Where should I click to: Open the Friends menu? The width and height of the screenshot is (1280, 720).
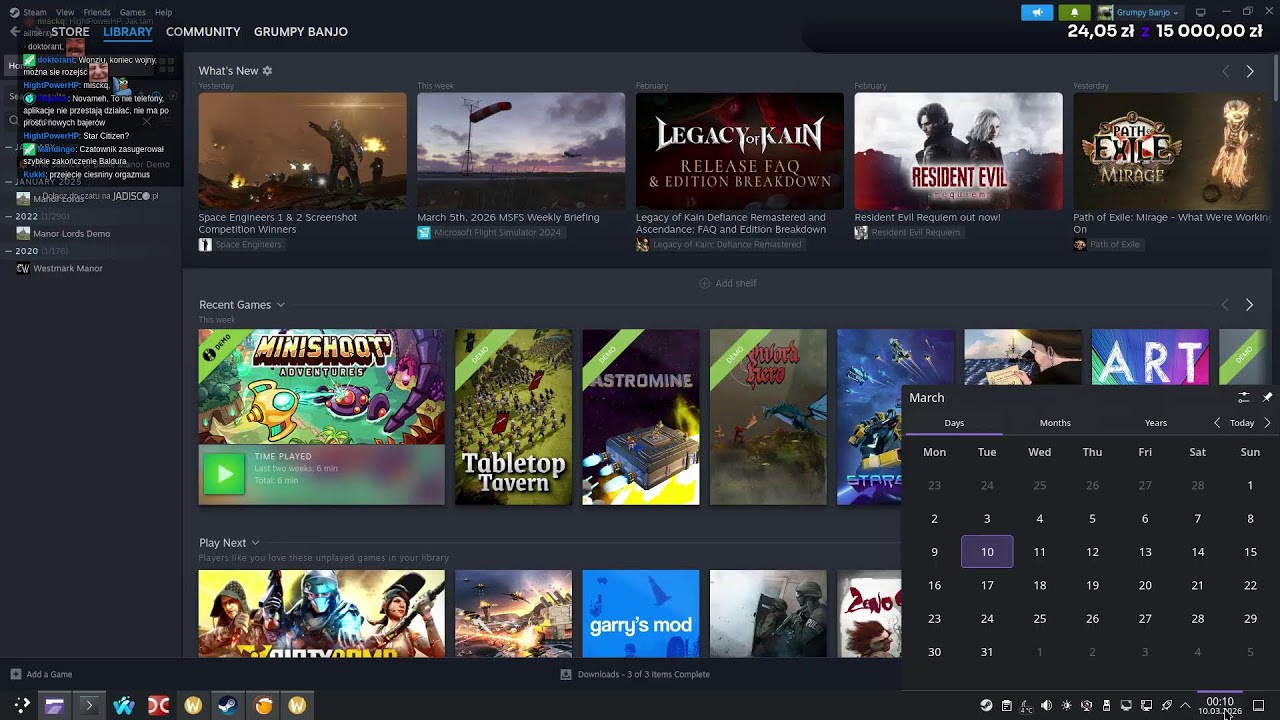pos(97,12)
